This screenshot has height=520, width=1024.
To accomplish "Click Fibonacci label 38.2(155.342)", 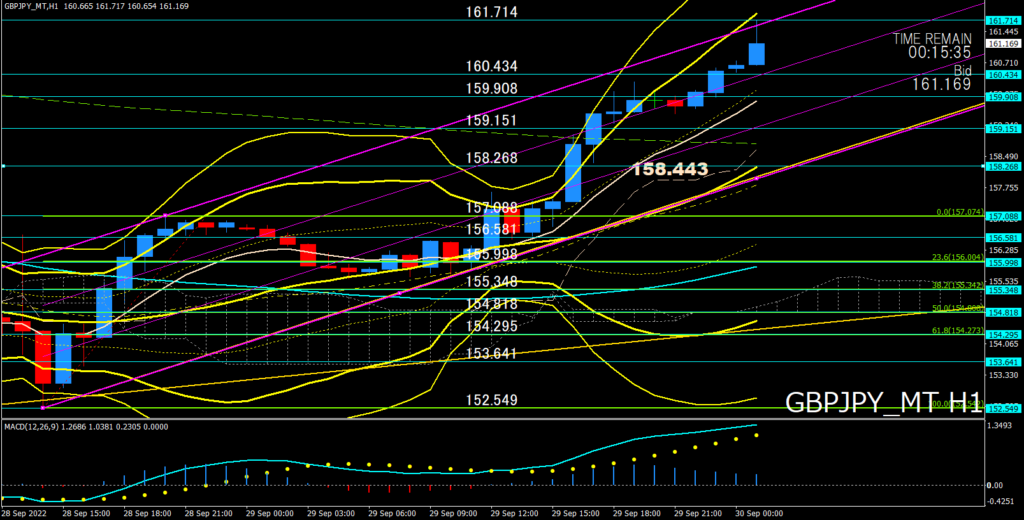I will pos(957,285).
